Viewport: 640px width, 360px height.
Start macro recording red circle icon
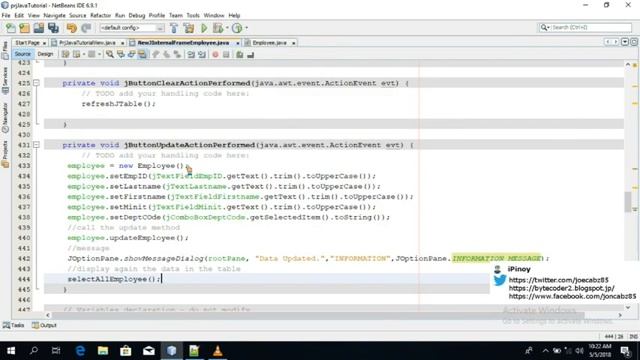(x=215, y=54)
